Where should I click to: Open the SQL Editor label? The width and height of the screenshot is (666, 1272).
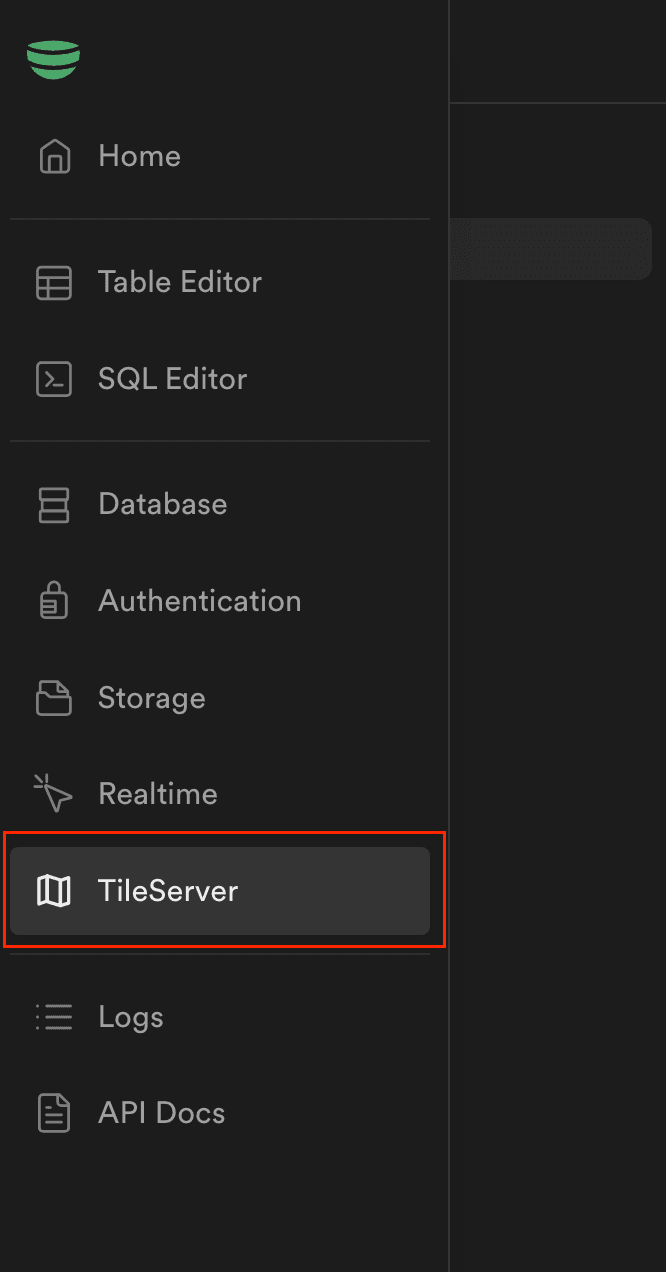click(x=173, y=379)
